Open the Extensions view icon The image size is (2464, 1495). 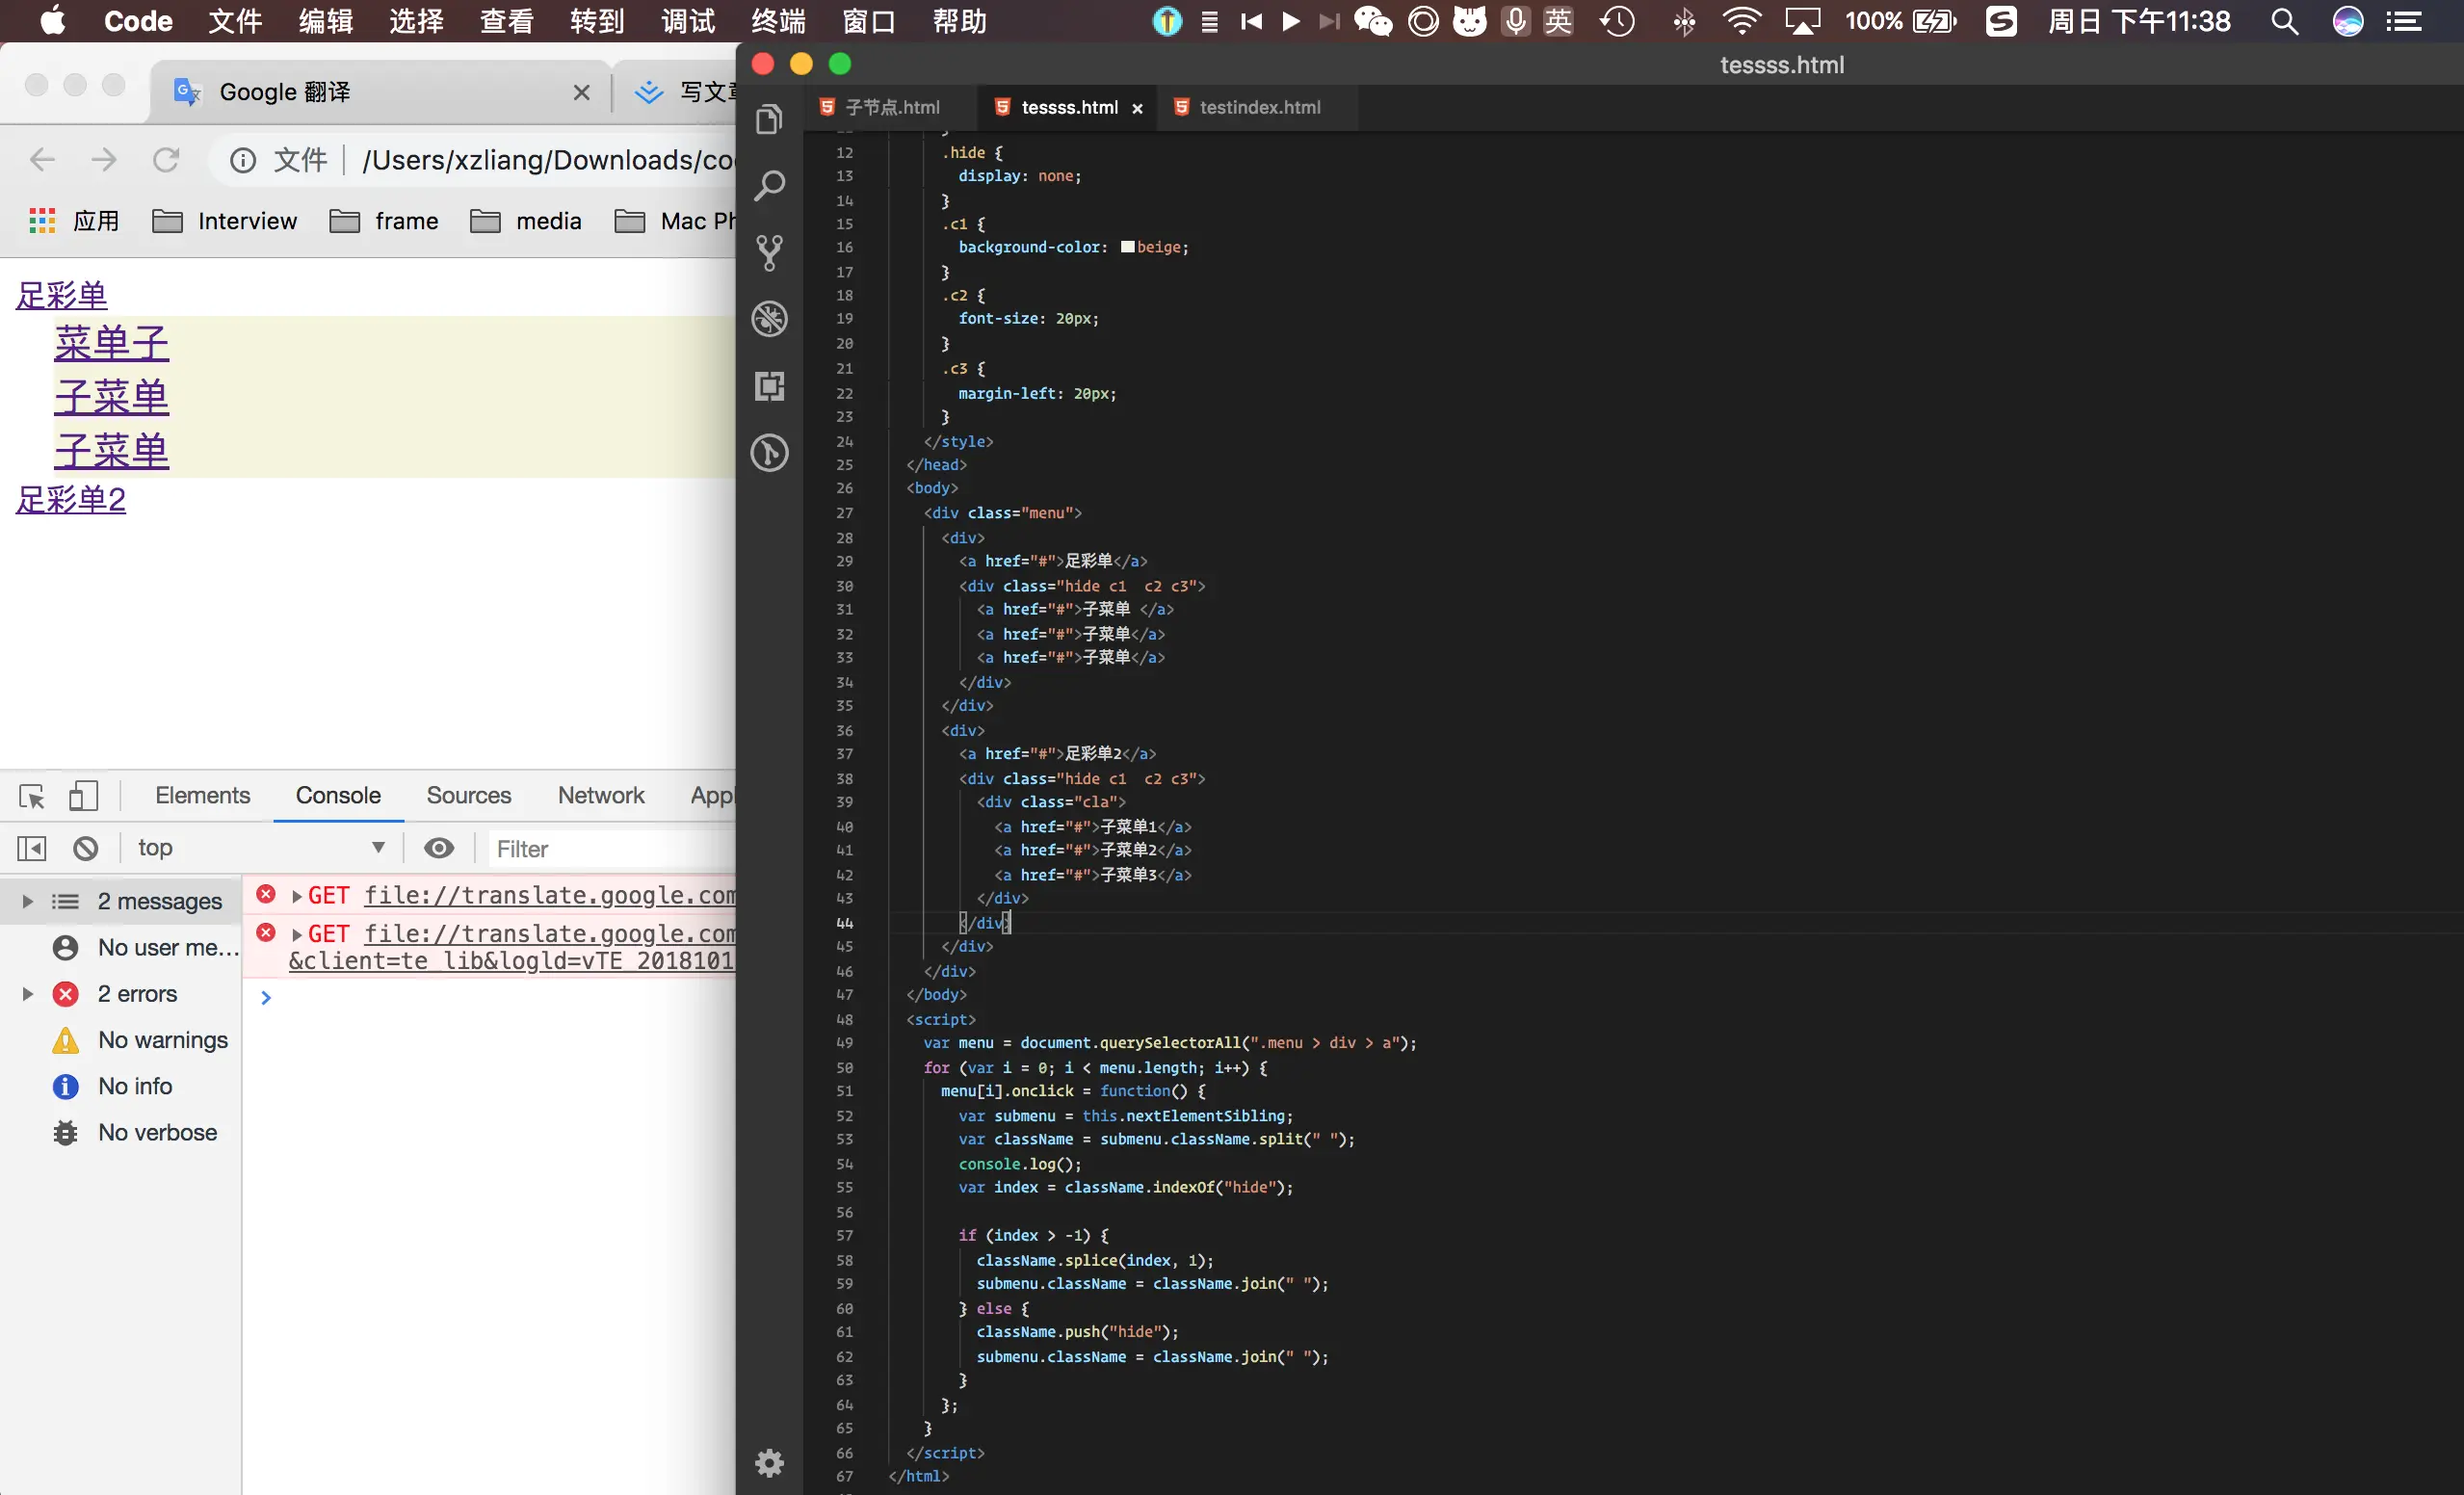tap(769, 386)
